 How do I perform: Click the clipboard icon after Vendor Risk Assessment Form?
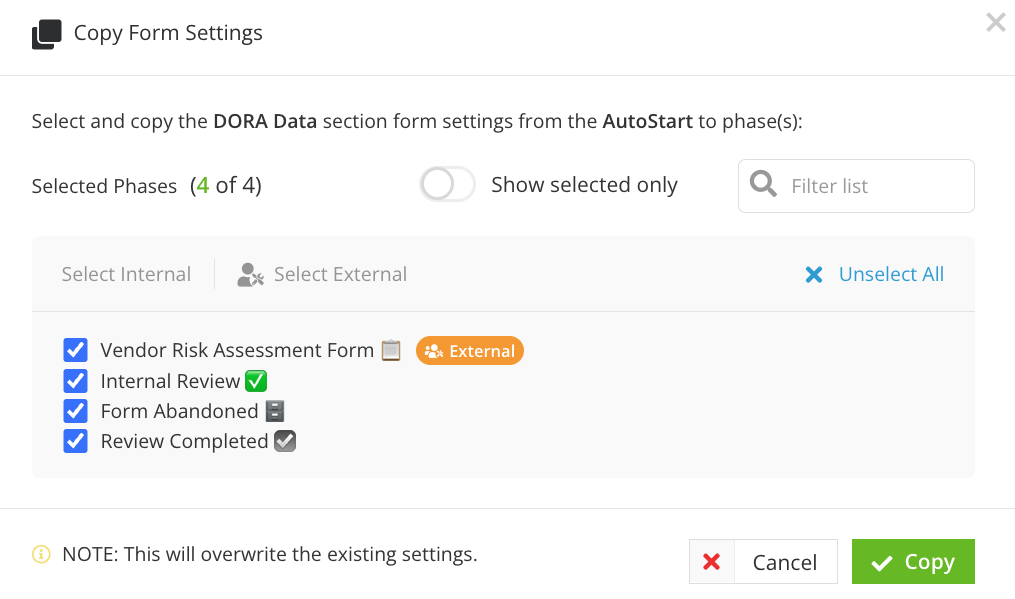pos(391,350)
